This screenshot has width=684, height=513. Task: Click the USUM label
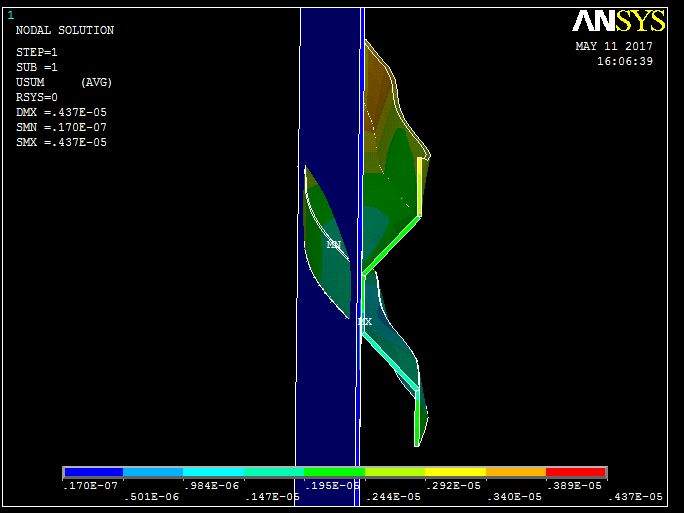click(30, 82)
